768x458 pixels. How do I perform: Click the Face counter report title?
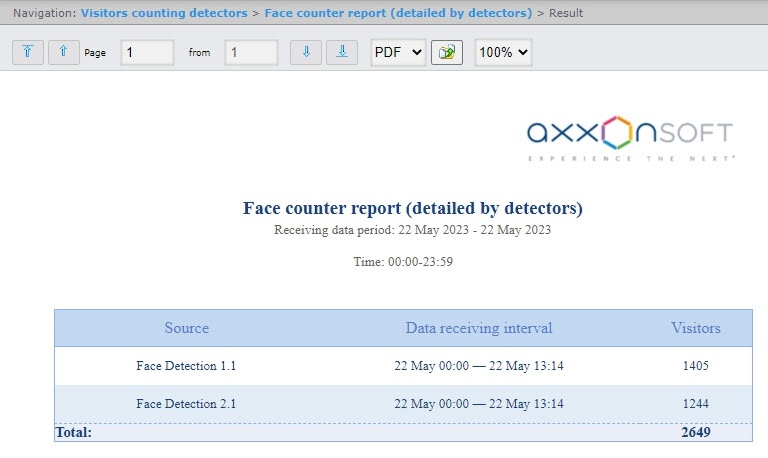coord(412,208)
